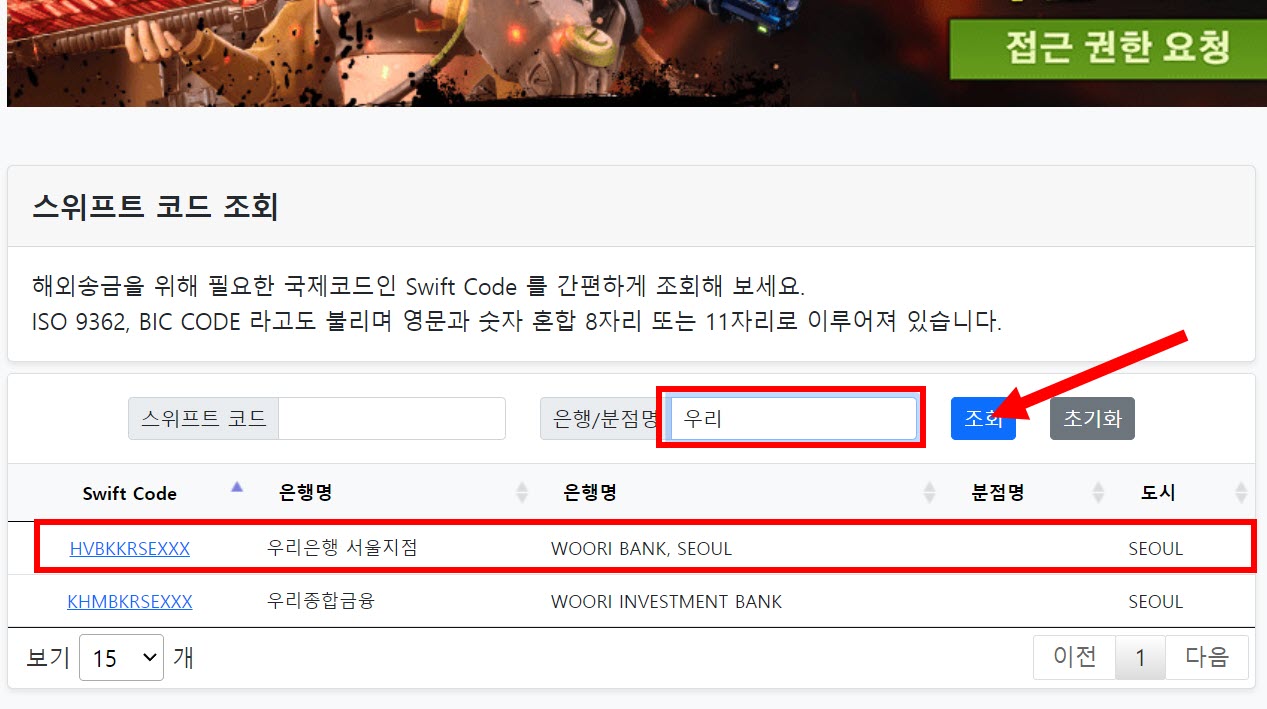
Task: Click the WOORI INVESTMENT BANK cell
Action: pos(666,602)
